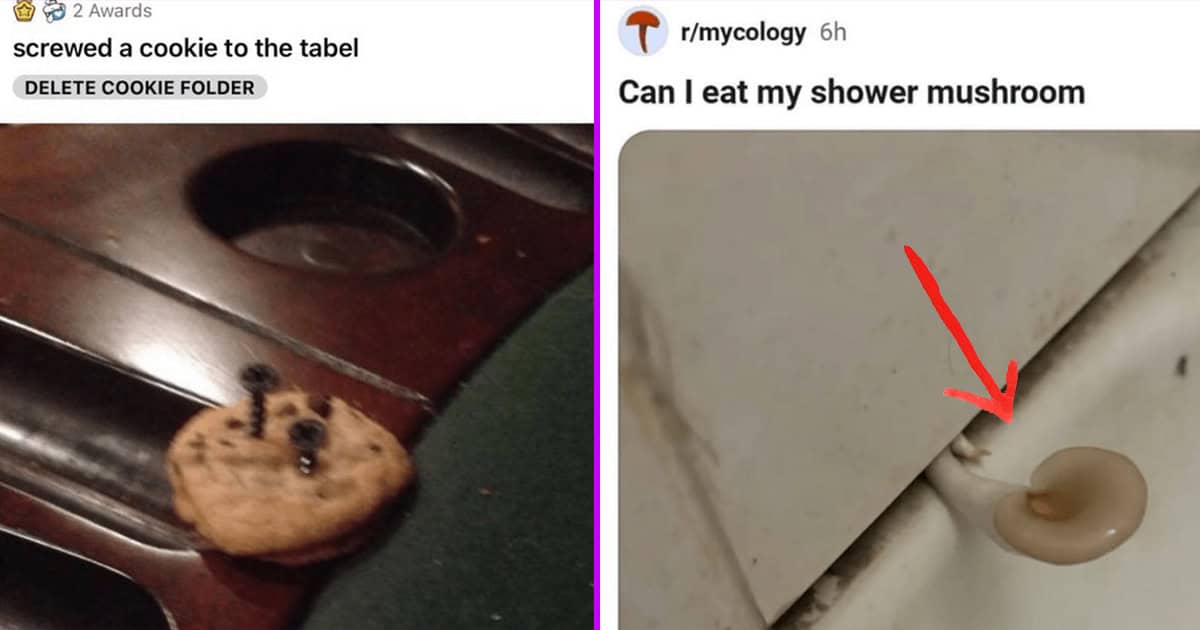Click the 6h post timestamp

(832, 32)
